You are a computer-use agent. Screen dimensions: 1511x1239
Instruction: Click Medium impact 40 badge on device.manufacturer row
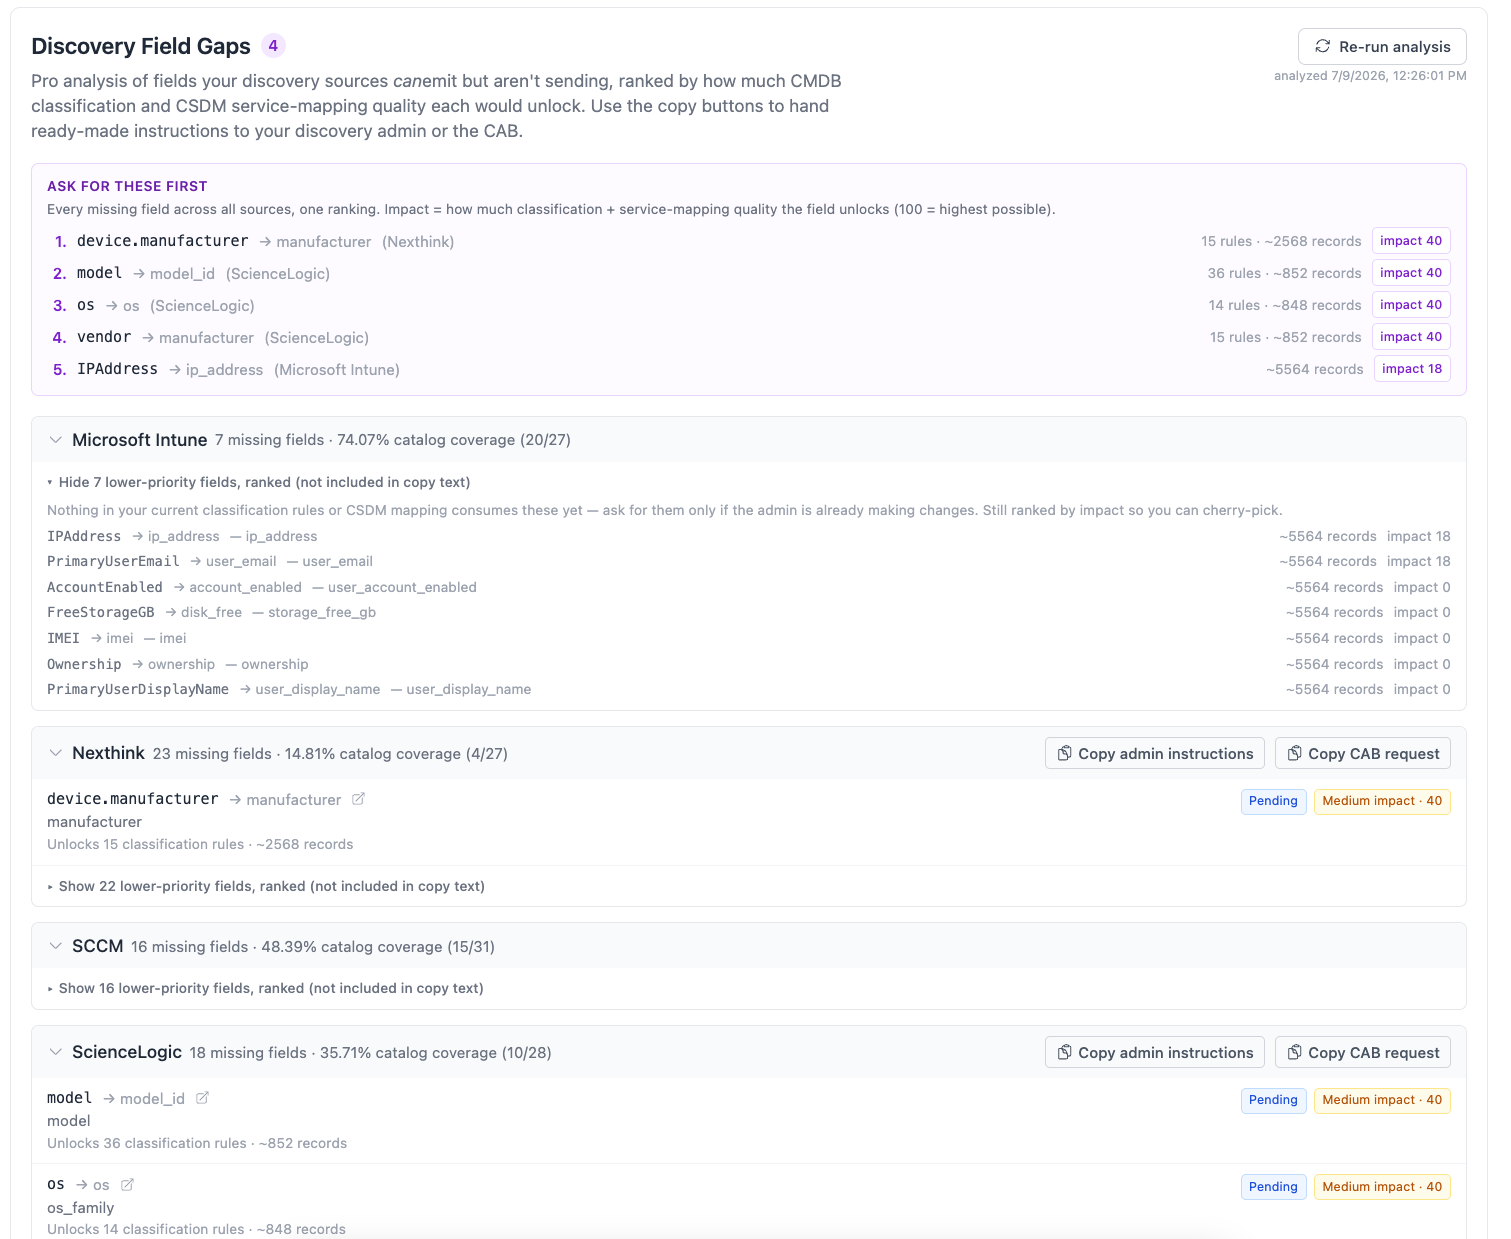tap(1382, 801)
